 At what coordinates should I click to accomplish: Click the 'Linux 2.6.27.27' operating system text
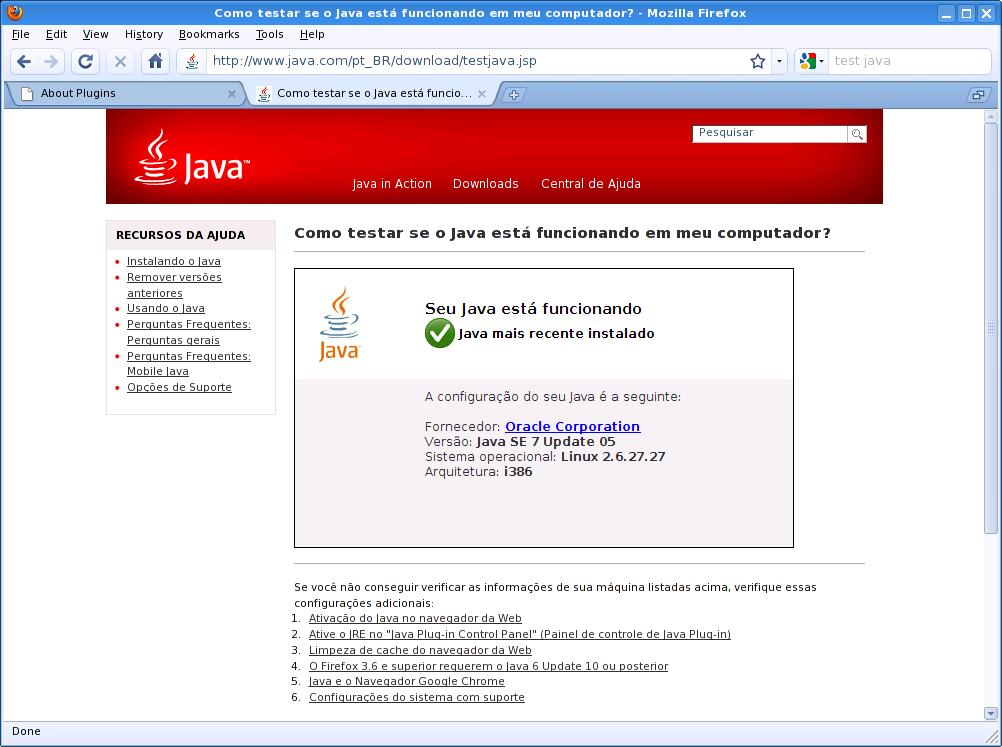click(x=613, y=456)
